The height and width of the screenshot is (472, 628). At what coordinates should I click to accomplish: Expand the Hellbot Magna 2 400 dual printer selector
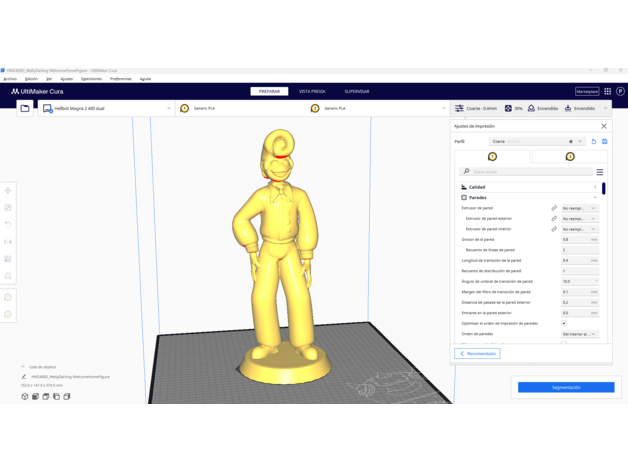tap(106, 108)
